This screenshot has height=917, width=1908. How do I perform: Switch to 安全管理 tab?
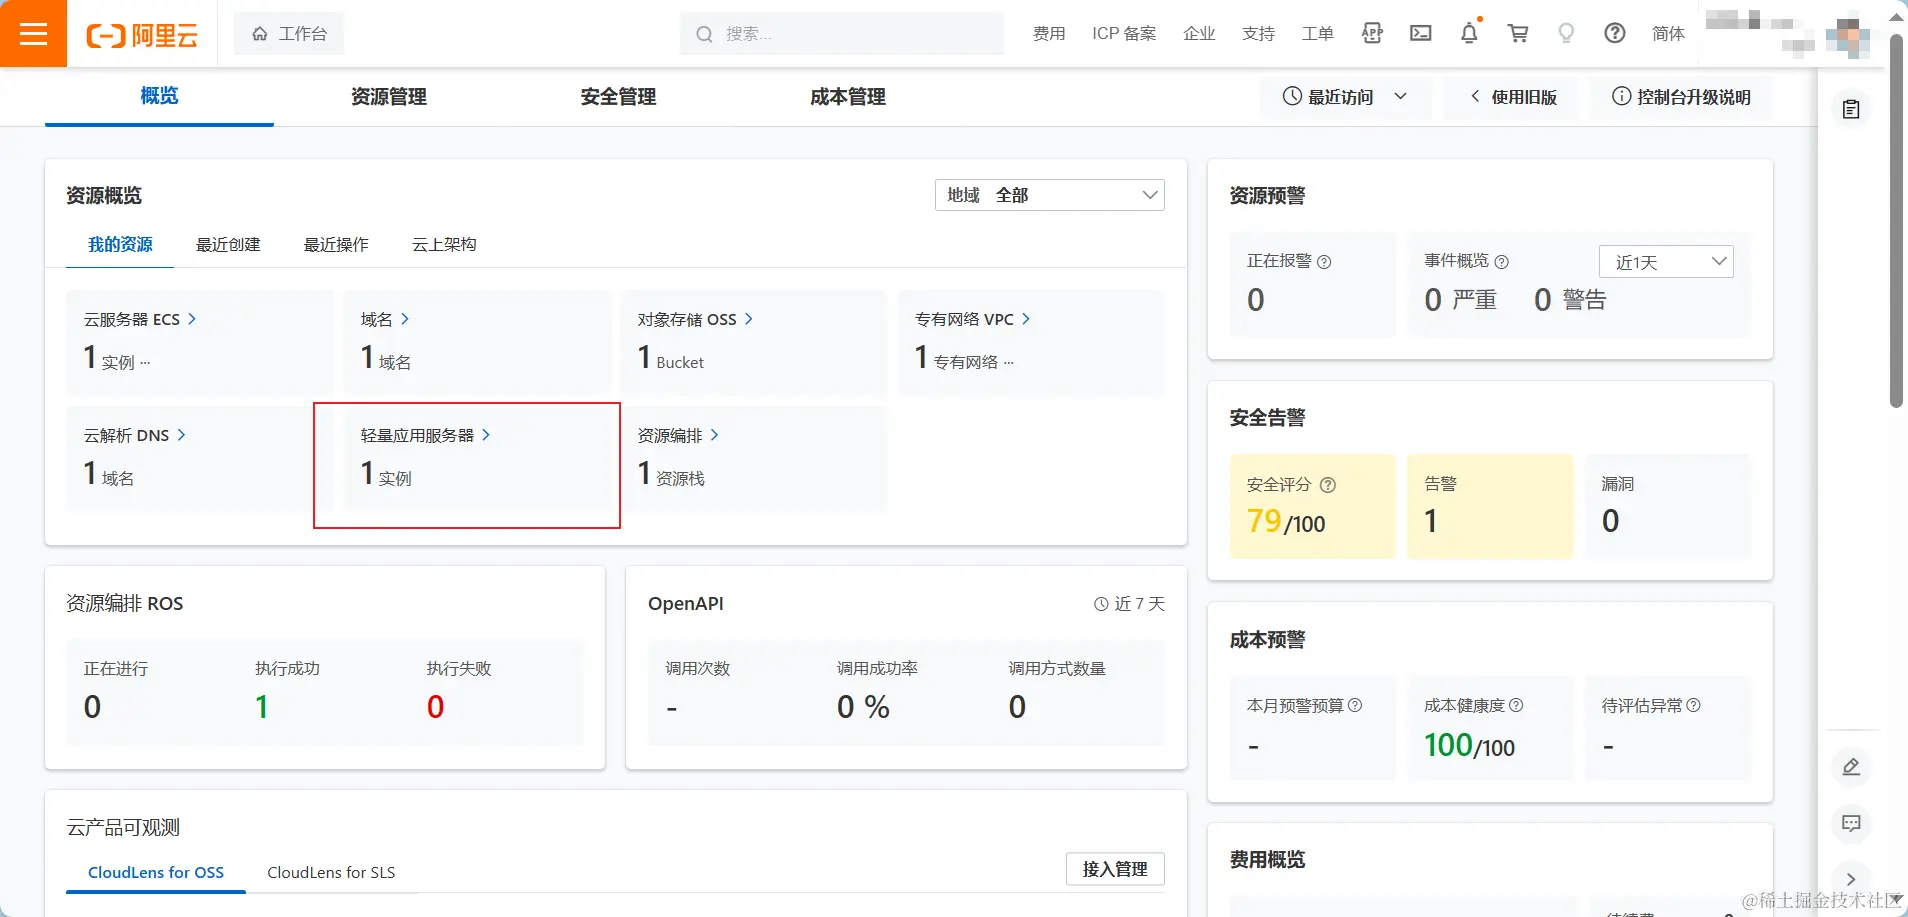tap(618, 97)
